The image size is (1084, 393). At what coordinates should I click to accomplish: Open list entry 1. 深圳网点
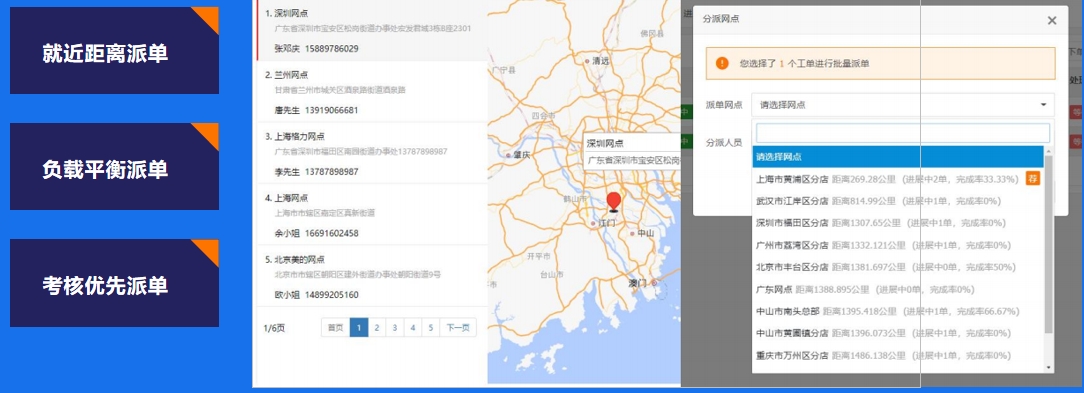371,30
